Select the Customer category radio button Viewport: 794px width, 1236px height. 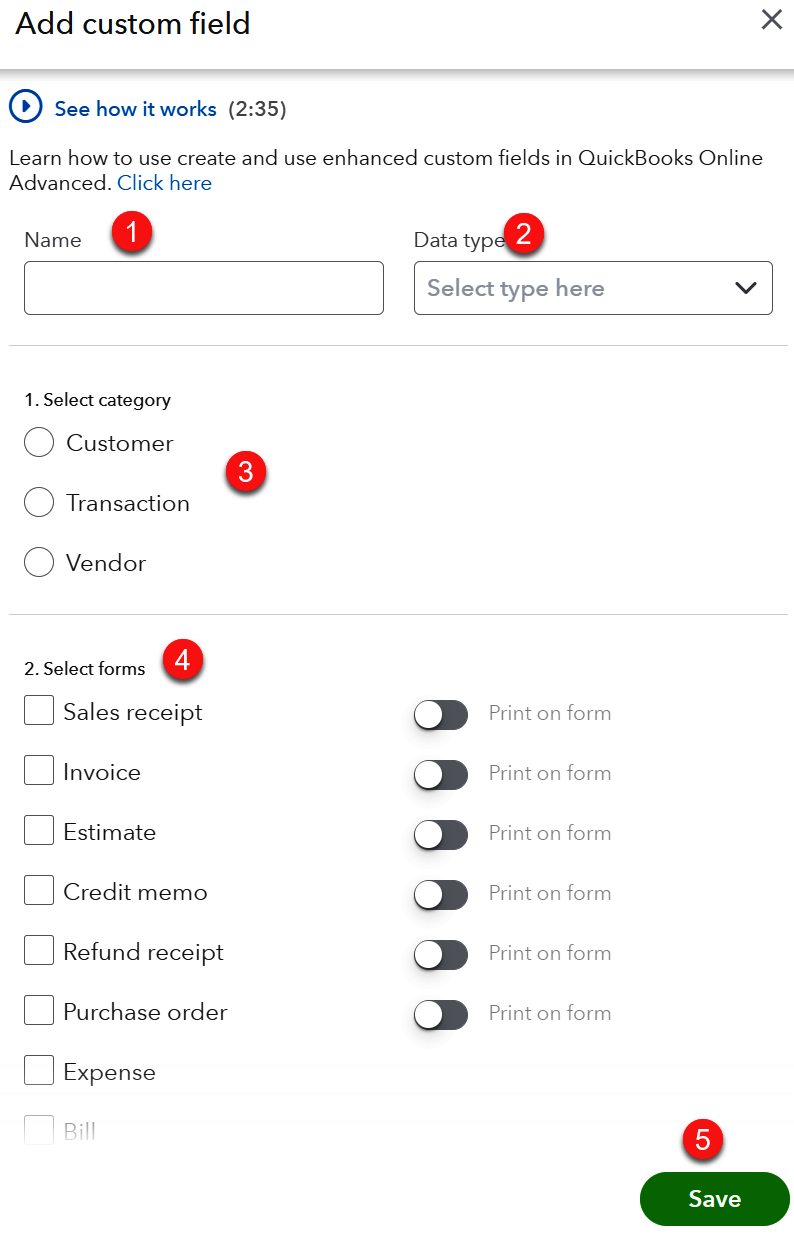[39, 443]
